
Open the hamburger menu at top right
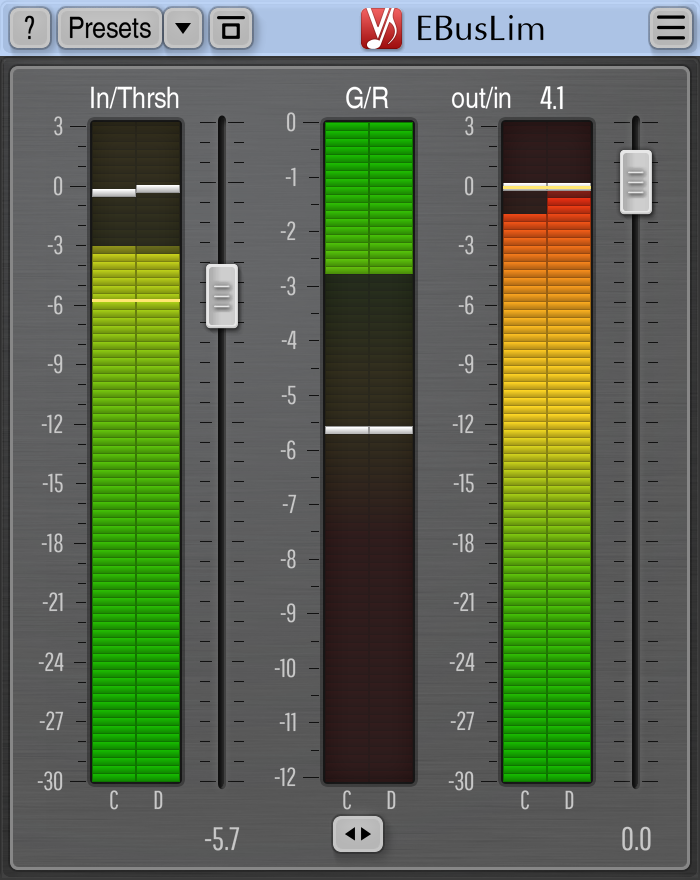pyautogui.click(x=671, y=28)
